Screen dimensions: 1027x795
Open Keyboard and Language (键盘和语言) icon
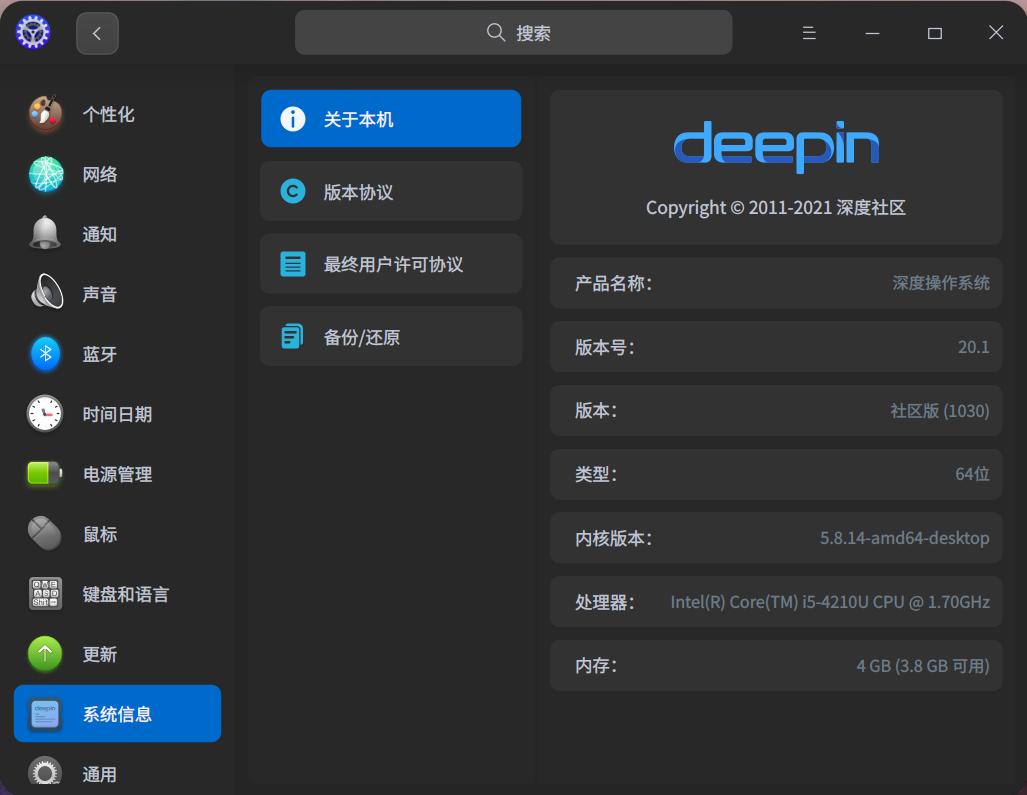pos(45,593)
